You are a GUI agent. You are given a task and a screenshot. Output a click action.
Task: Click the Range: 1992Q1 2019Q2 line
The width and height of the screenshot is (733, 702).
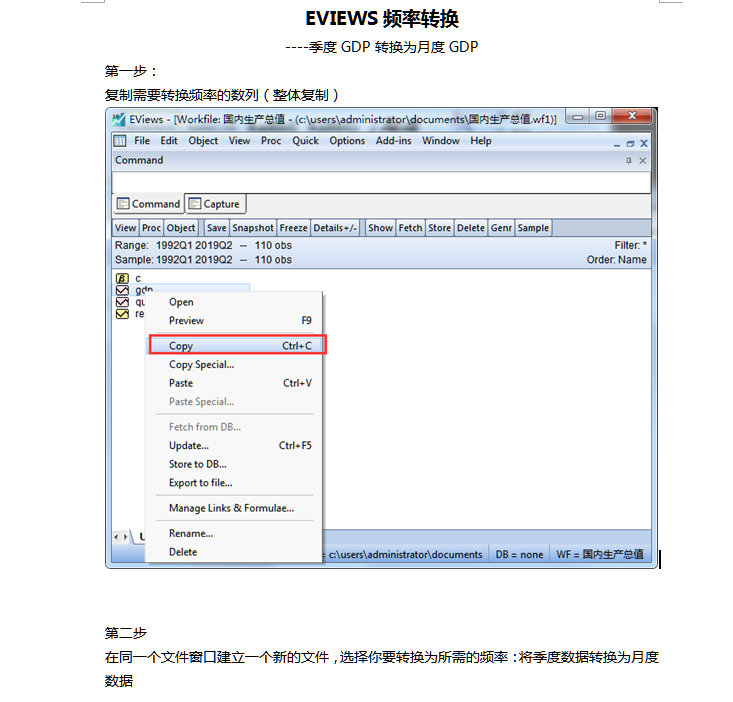pyautogui.click(x=203, y=245)
